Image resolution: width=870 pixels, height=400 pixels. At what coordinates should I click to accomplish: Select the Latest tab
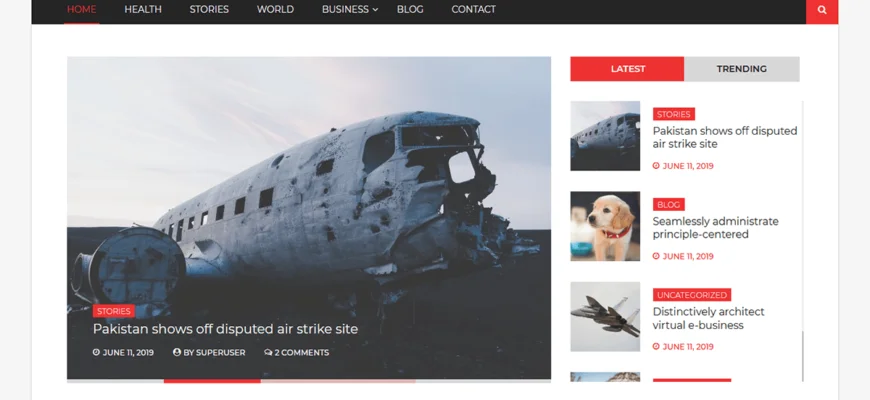pos(627,69)
